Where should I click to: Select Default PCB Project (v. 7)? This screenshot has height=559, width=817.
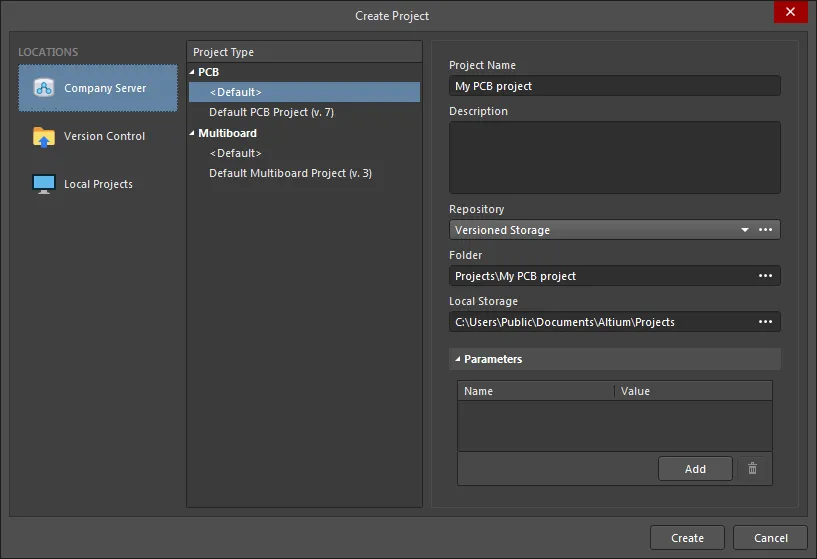(271, 112)
